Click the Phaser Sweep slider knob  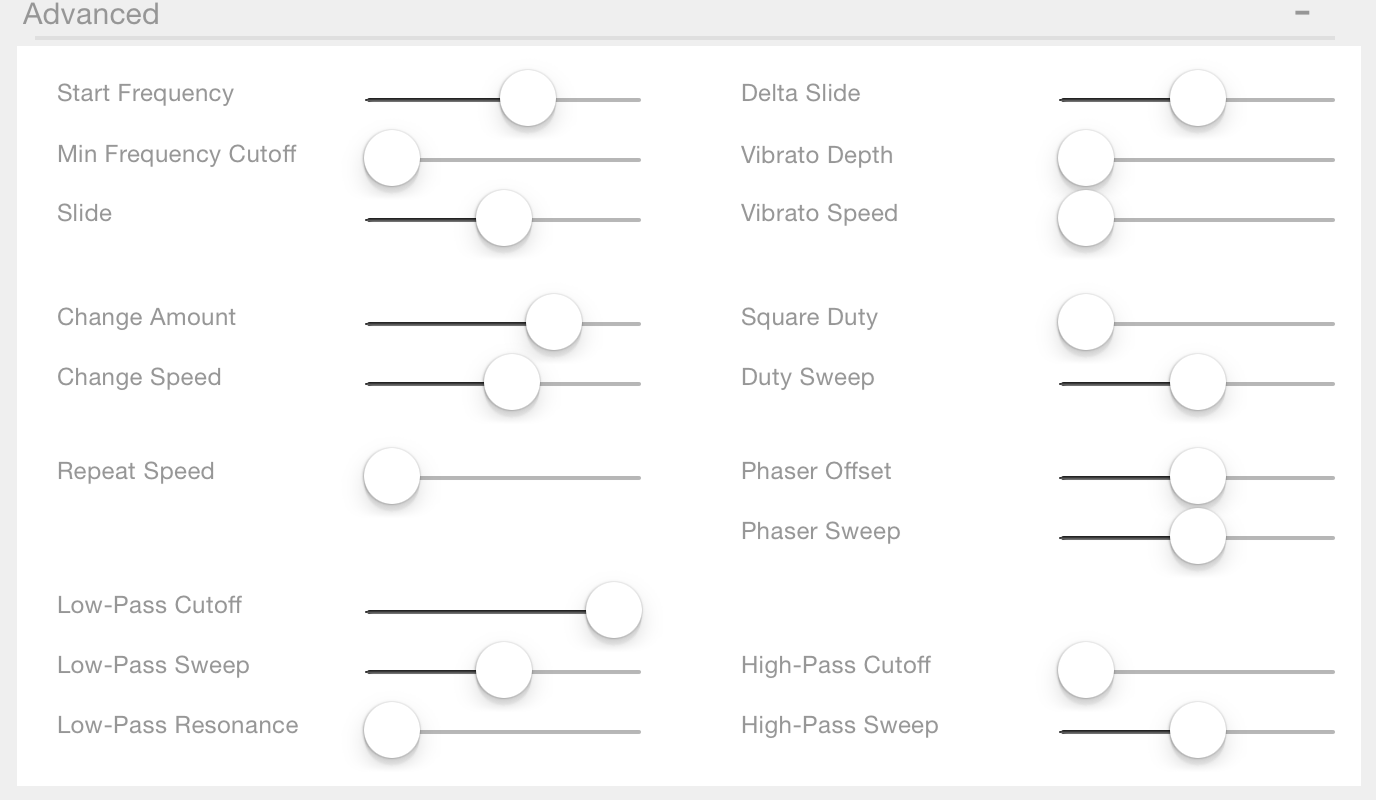tap(1198, 536)
